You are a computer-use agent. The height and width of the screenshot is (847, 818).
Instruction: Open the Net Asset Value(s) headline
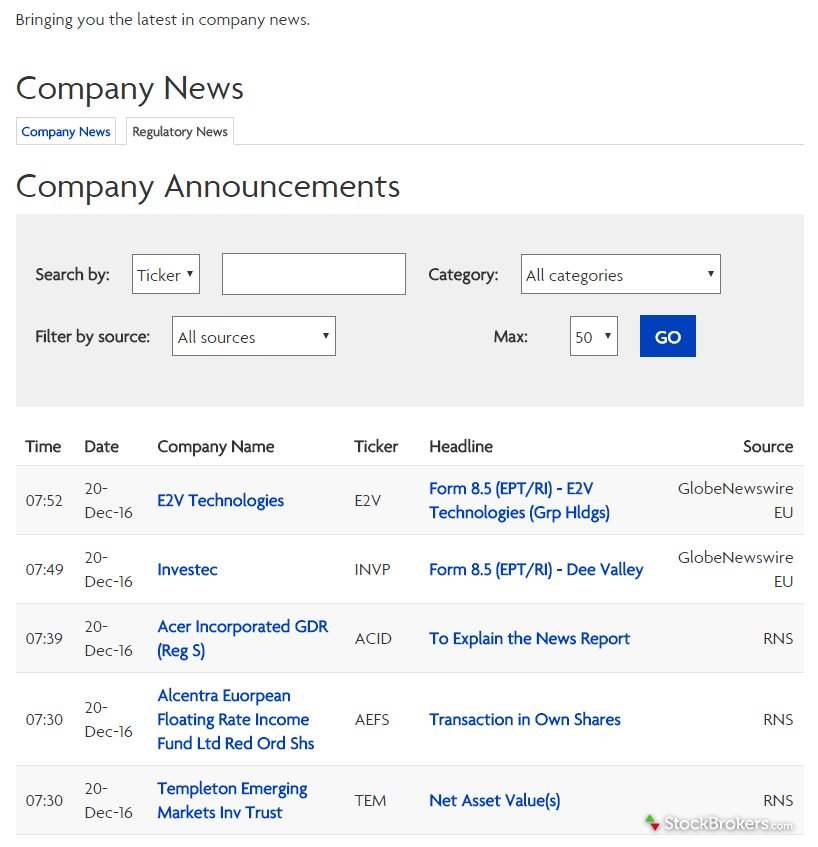click(x=494, y=800)
